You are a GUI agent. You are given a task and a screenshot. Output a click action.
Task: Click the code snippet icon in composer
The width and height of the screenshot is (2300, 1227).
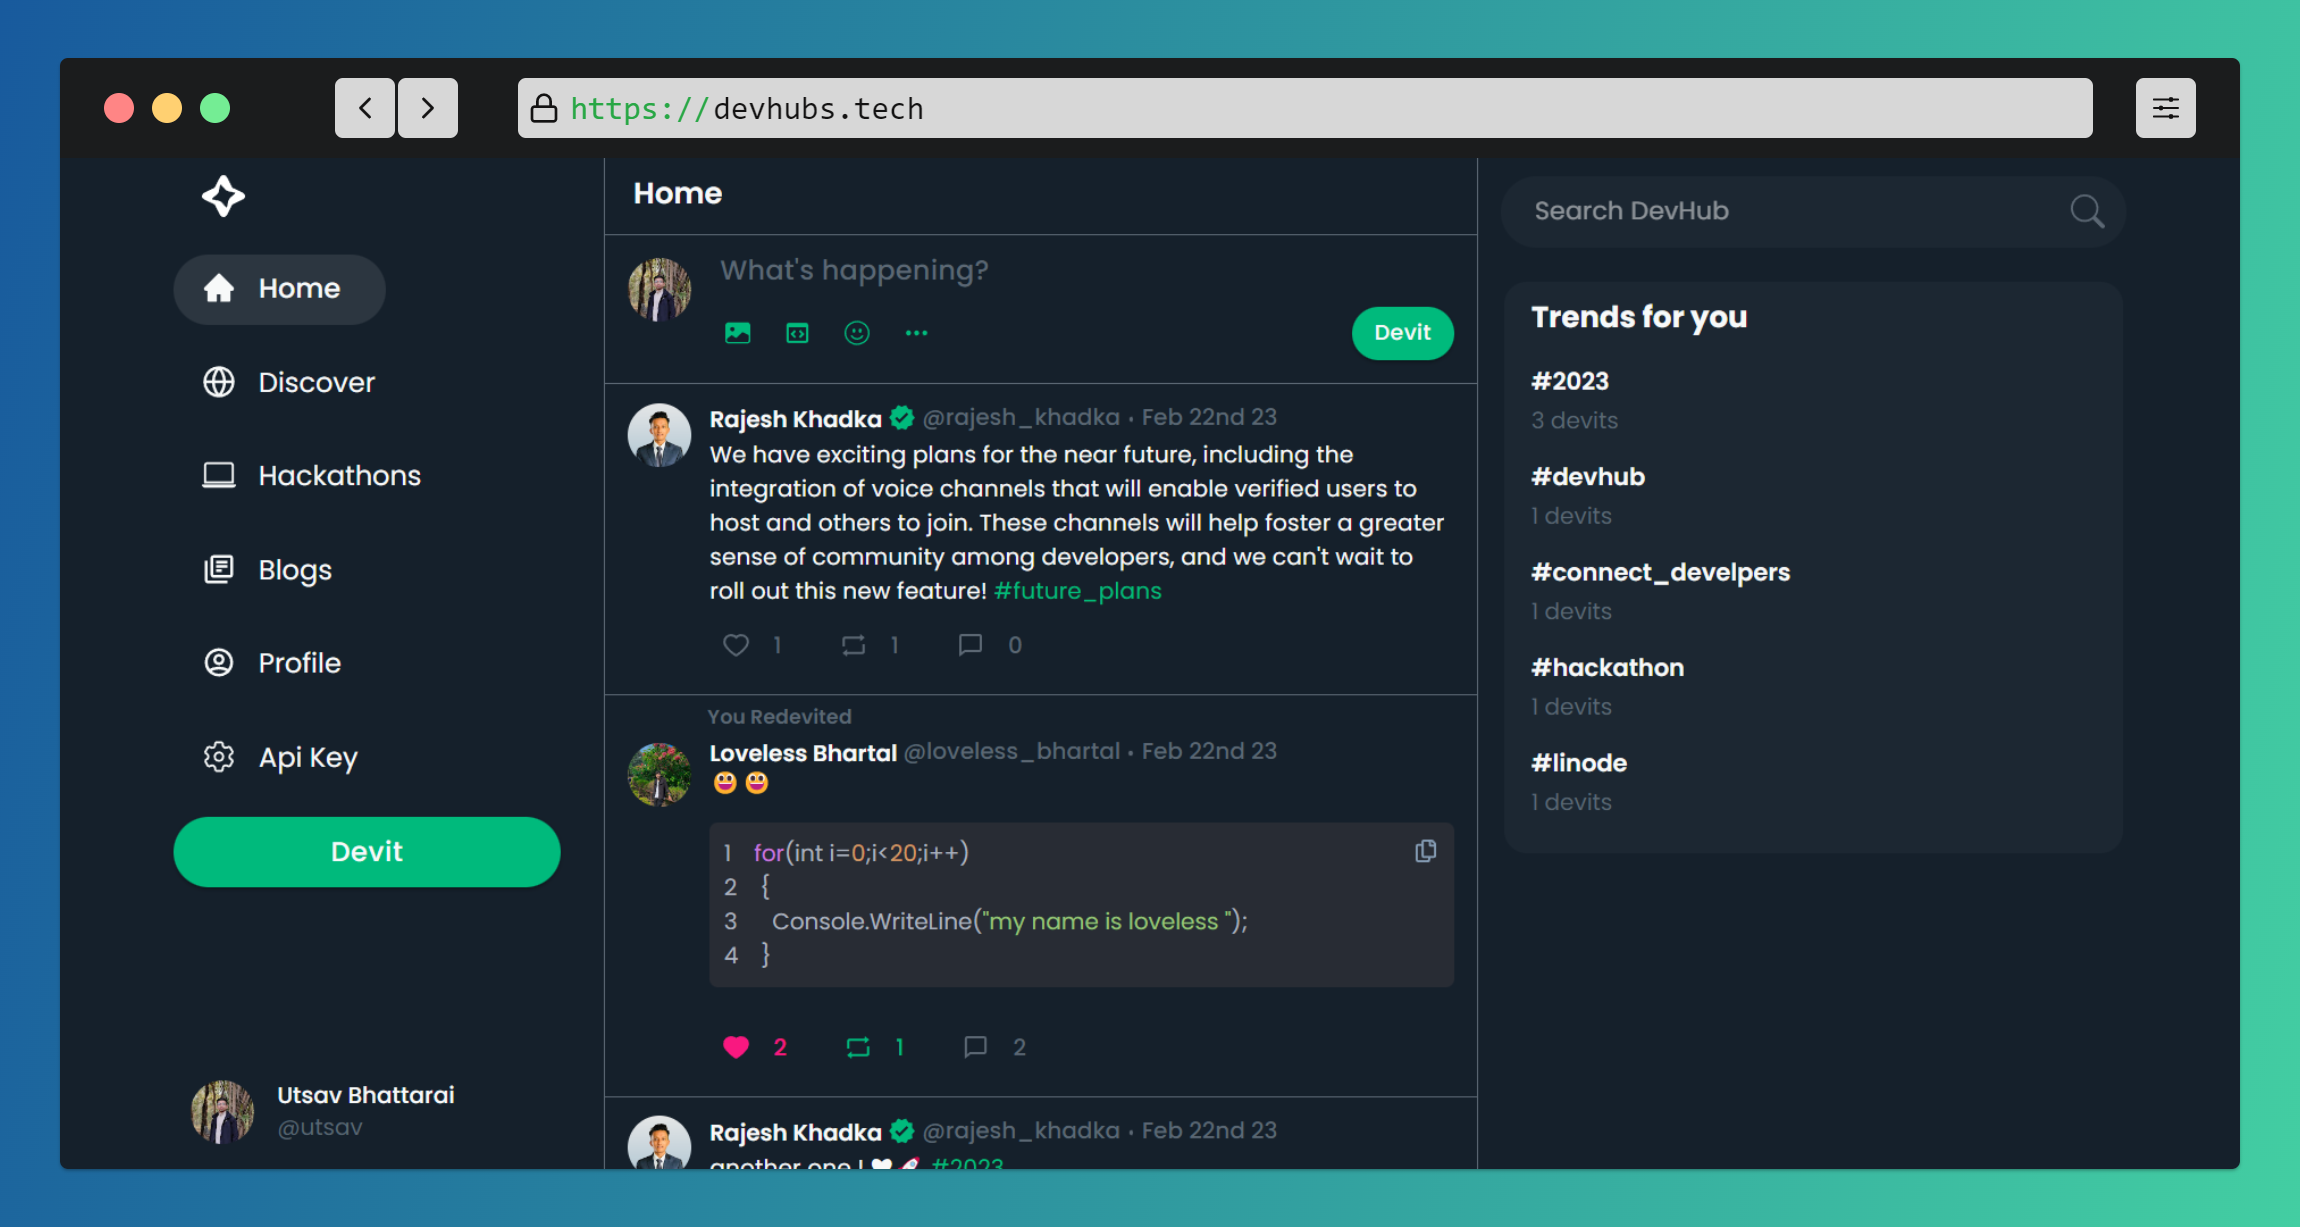tap(797, 333)
